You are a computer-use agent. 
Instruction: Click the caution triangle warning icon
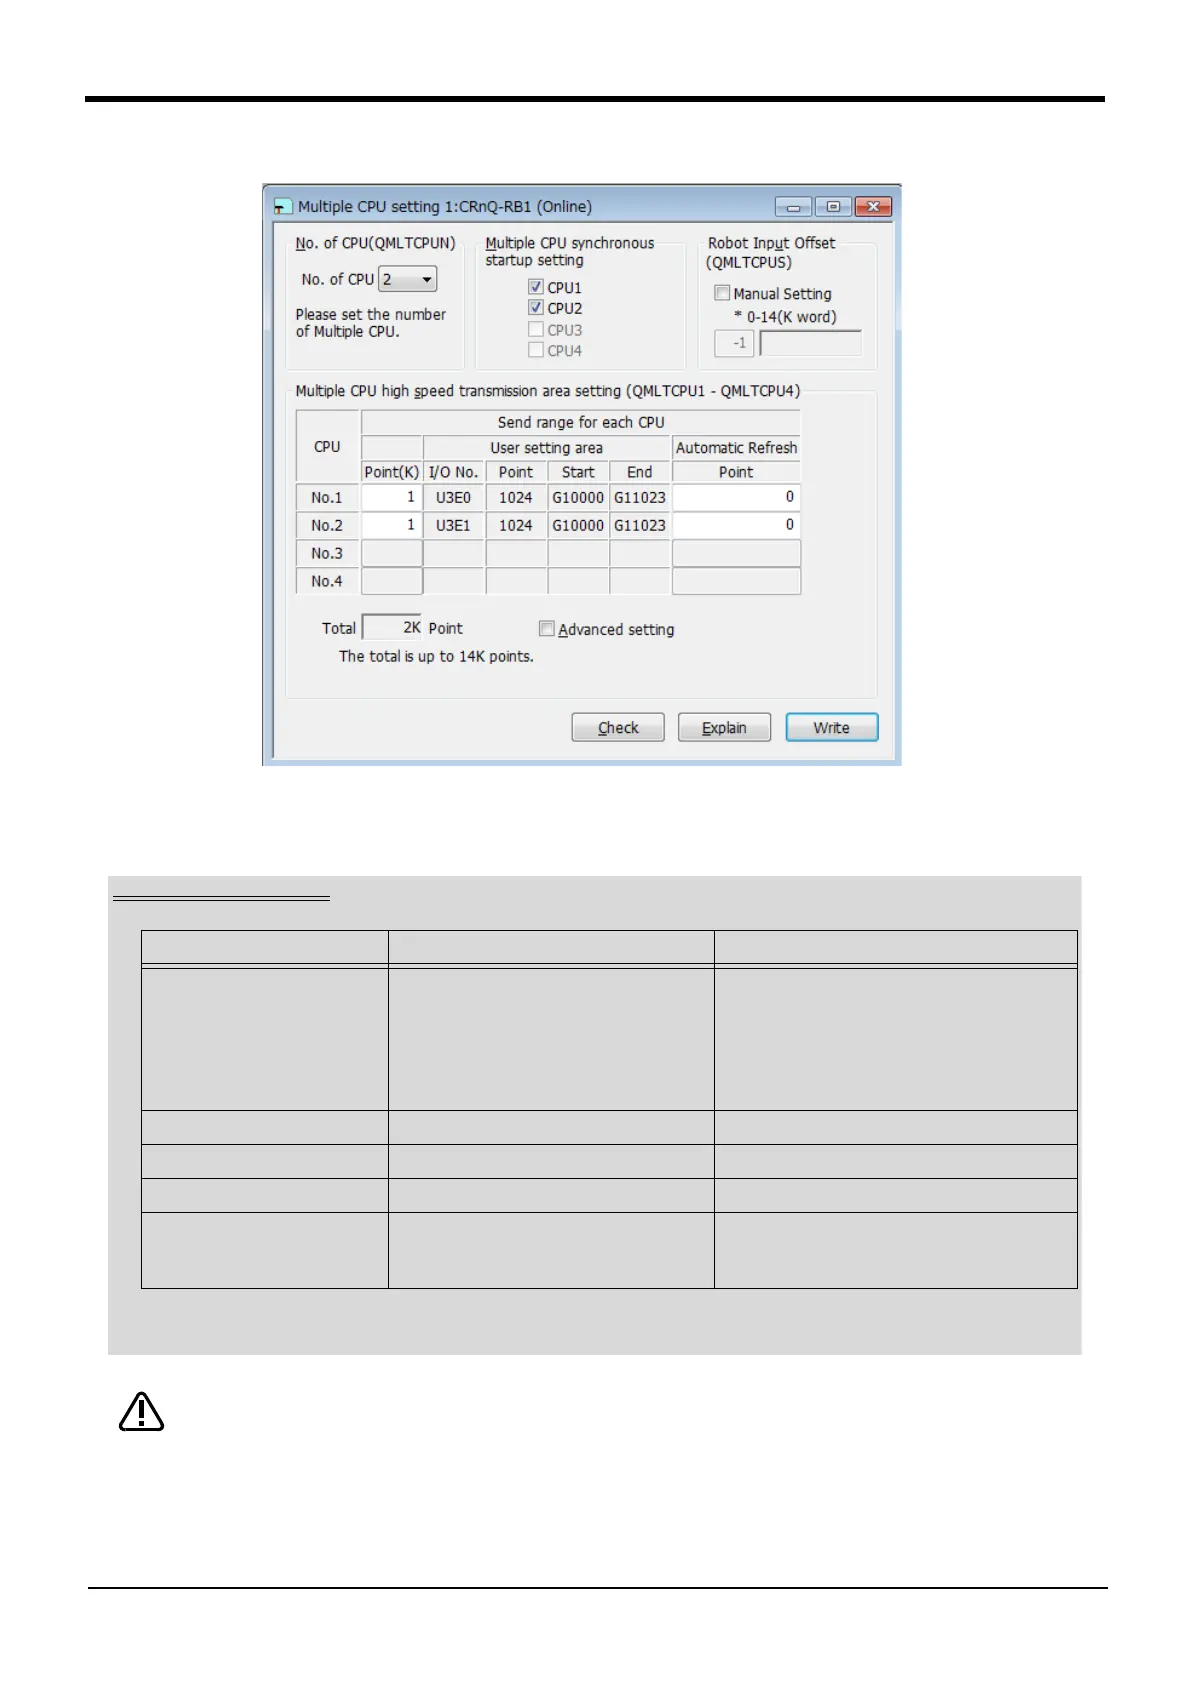[141, 1412]
